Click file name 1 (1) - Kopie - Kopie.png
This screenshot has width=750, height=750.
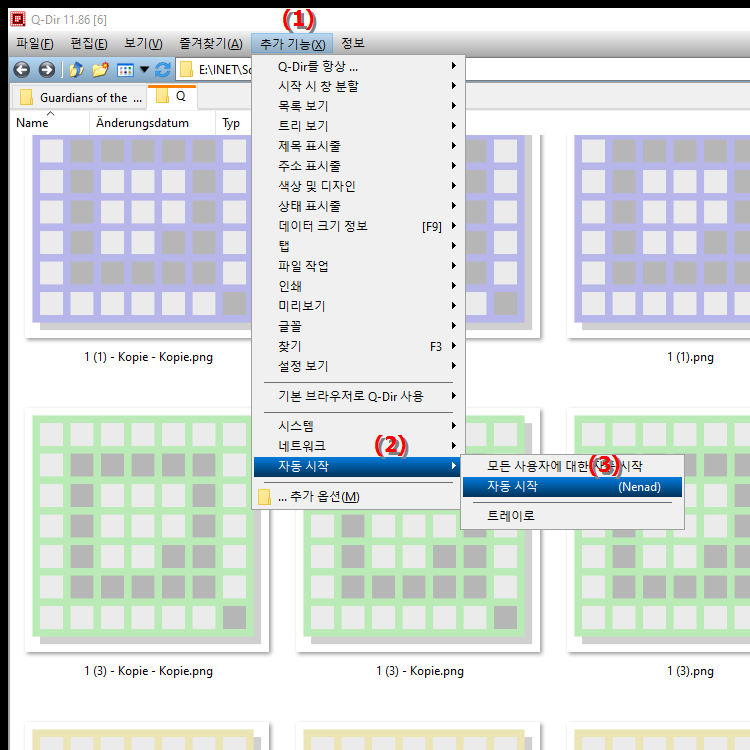[148, 357]
